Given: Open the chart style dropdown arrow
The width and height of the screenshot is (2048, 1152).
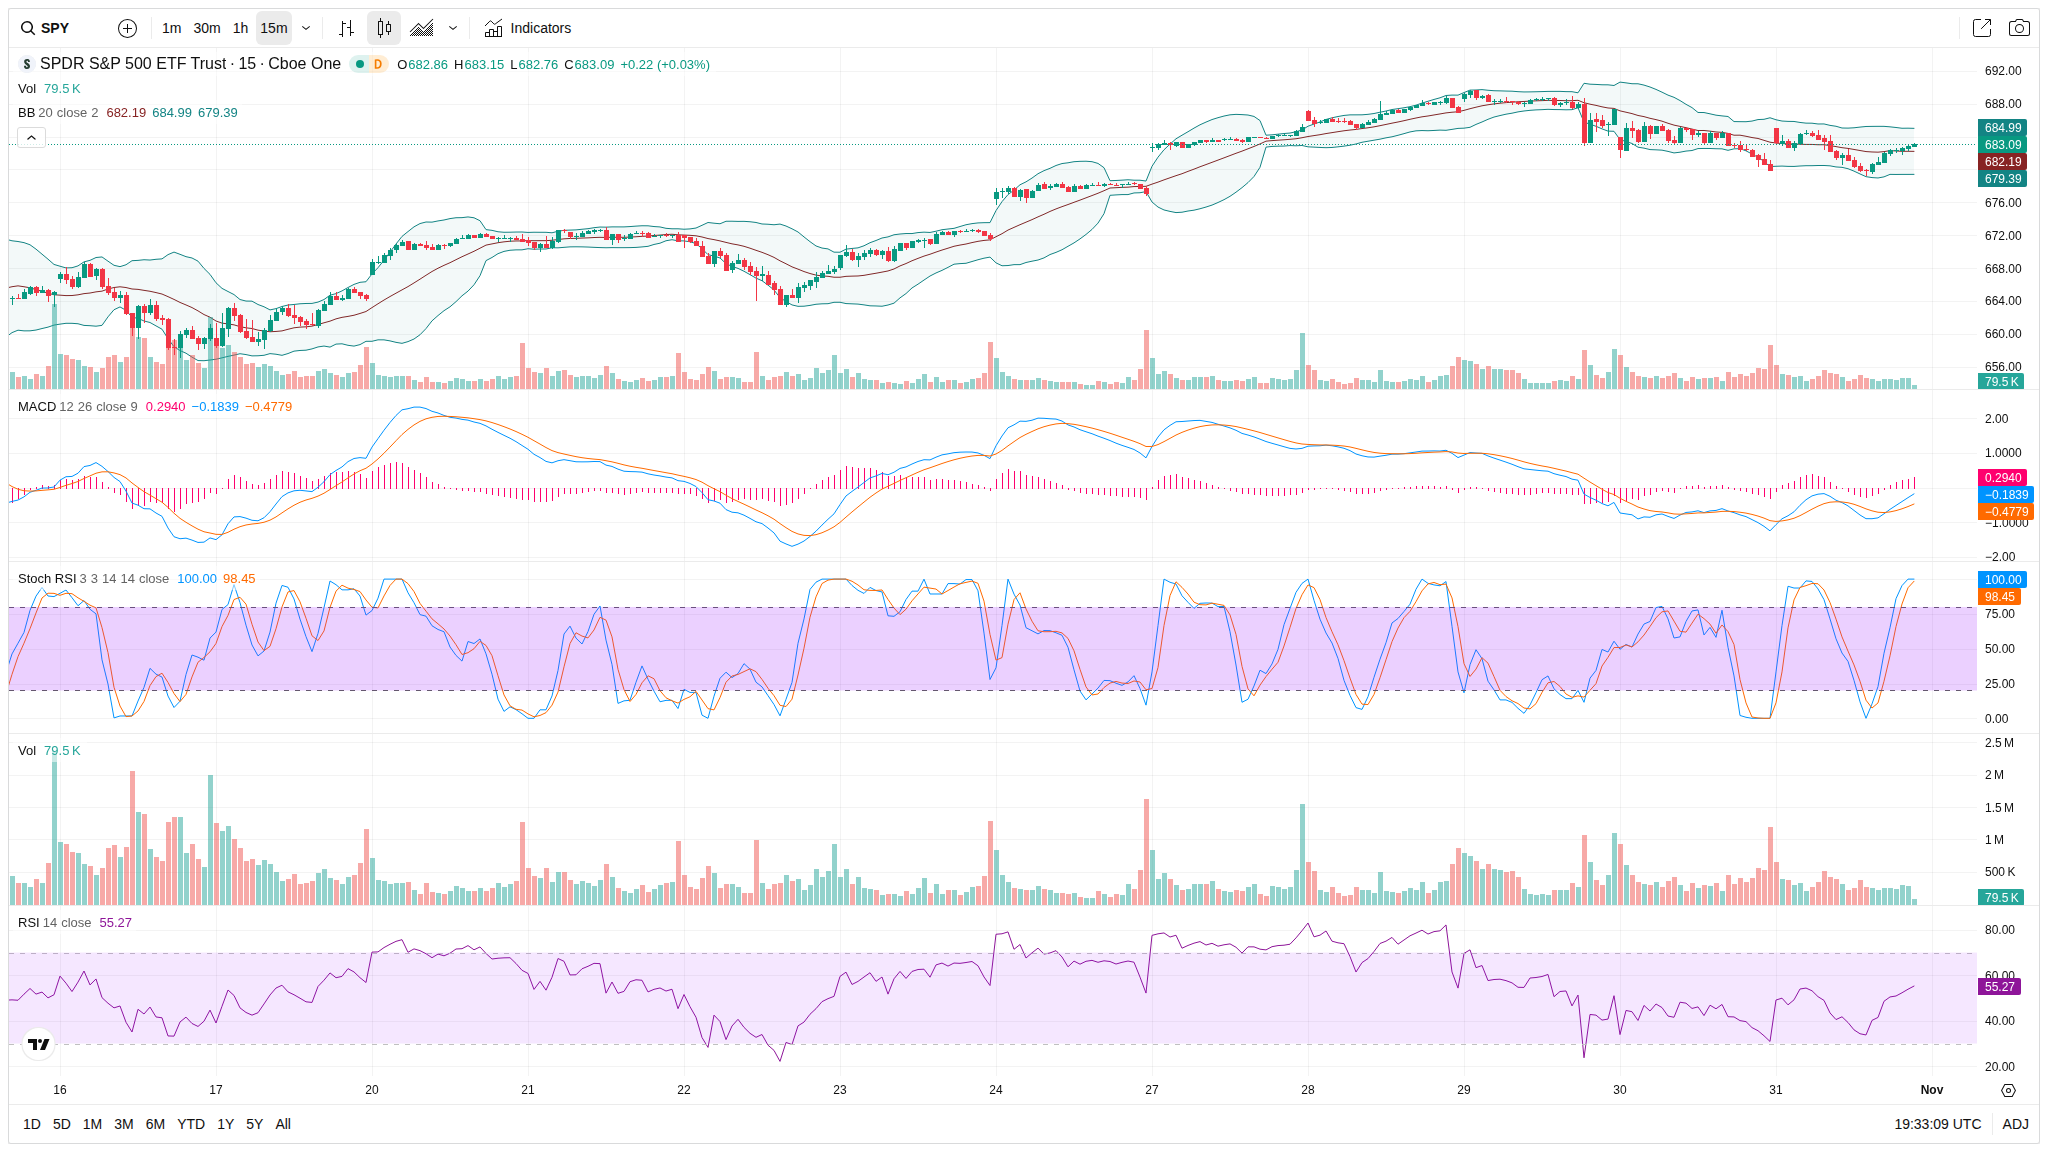Looking at the screenshot, I should pyautogui.click(x=453, y=28).
